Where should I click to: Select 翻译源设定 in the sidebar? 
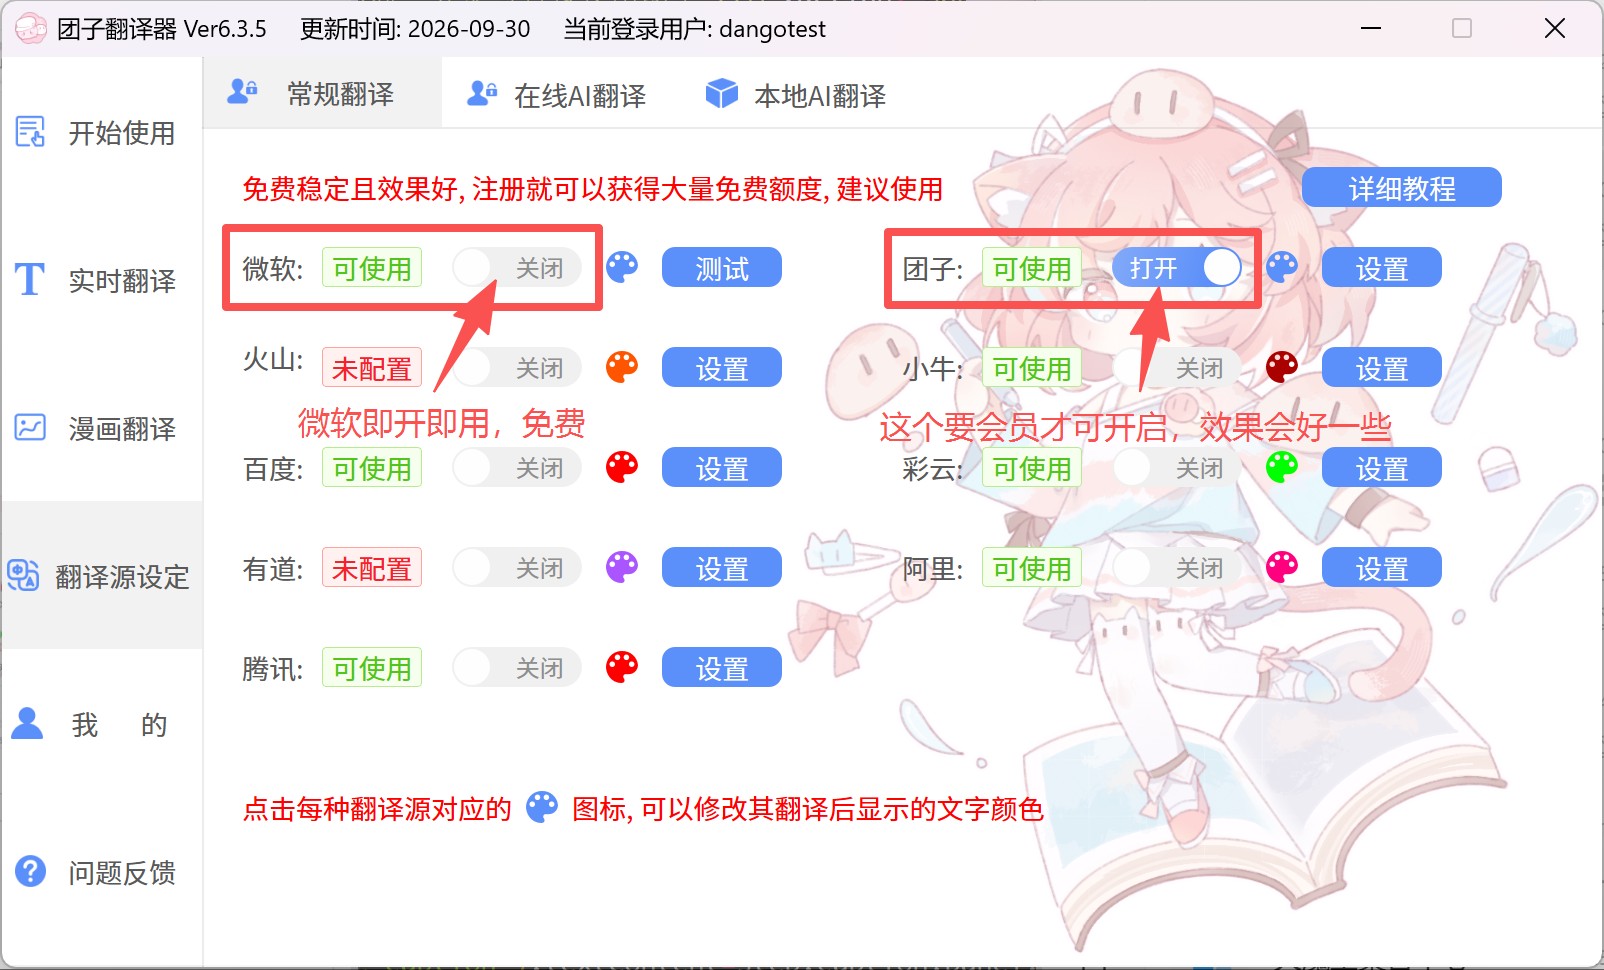tap(102, 576)
